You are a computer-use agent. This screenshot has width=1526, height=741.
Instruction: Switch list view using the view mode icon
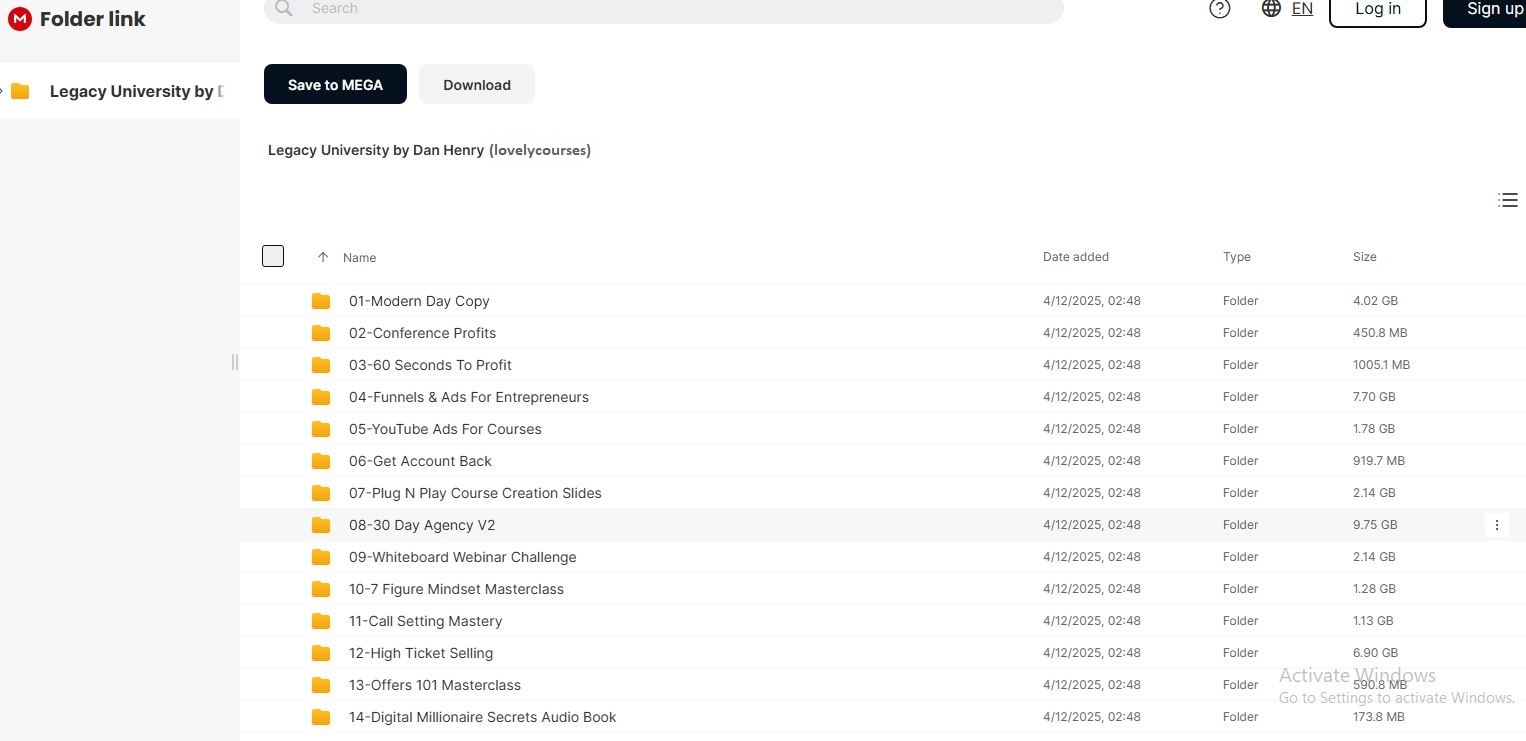pos(1507,200)
